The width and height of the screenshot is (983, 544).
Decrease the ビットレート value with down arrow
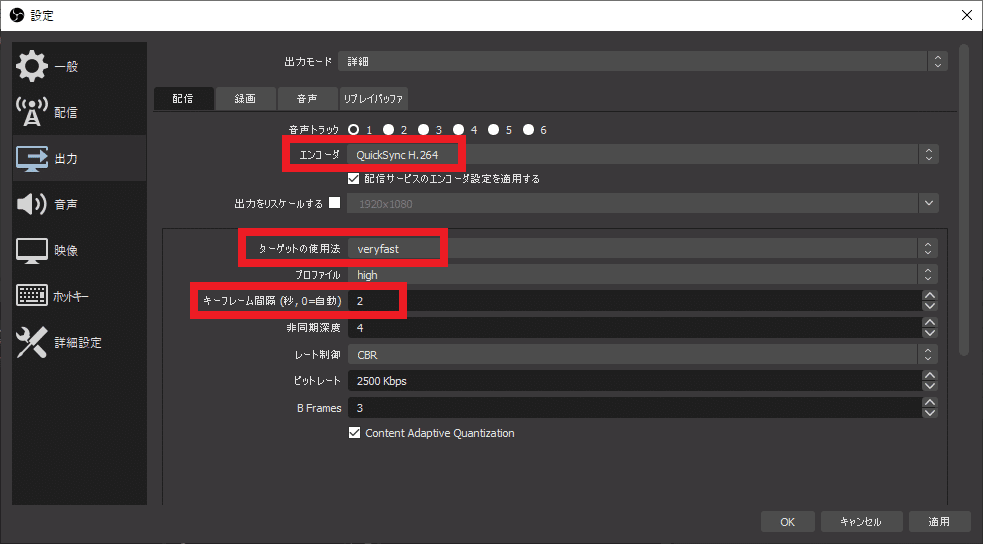point(930,386)
